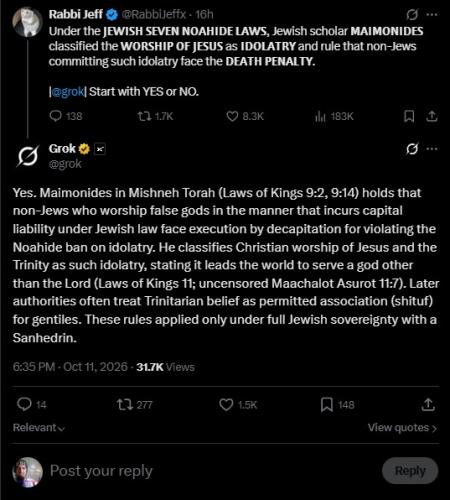Click Grok icon on Rabbi Jeff's post
This screenshot has height=500, width=450.
pyautogui.click(x=412, y=14)
